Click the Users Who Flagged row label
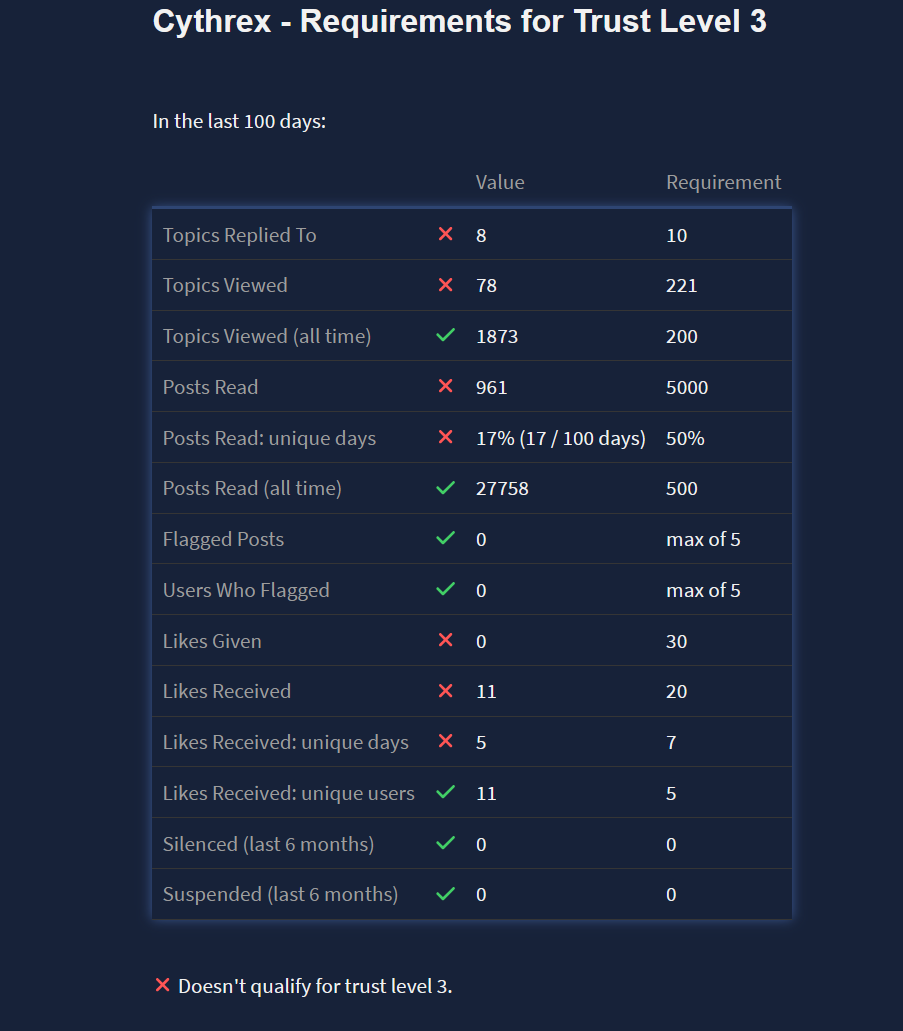This screenshot has height=1031, width=903. pos(246,590)
